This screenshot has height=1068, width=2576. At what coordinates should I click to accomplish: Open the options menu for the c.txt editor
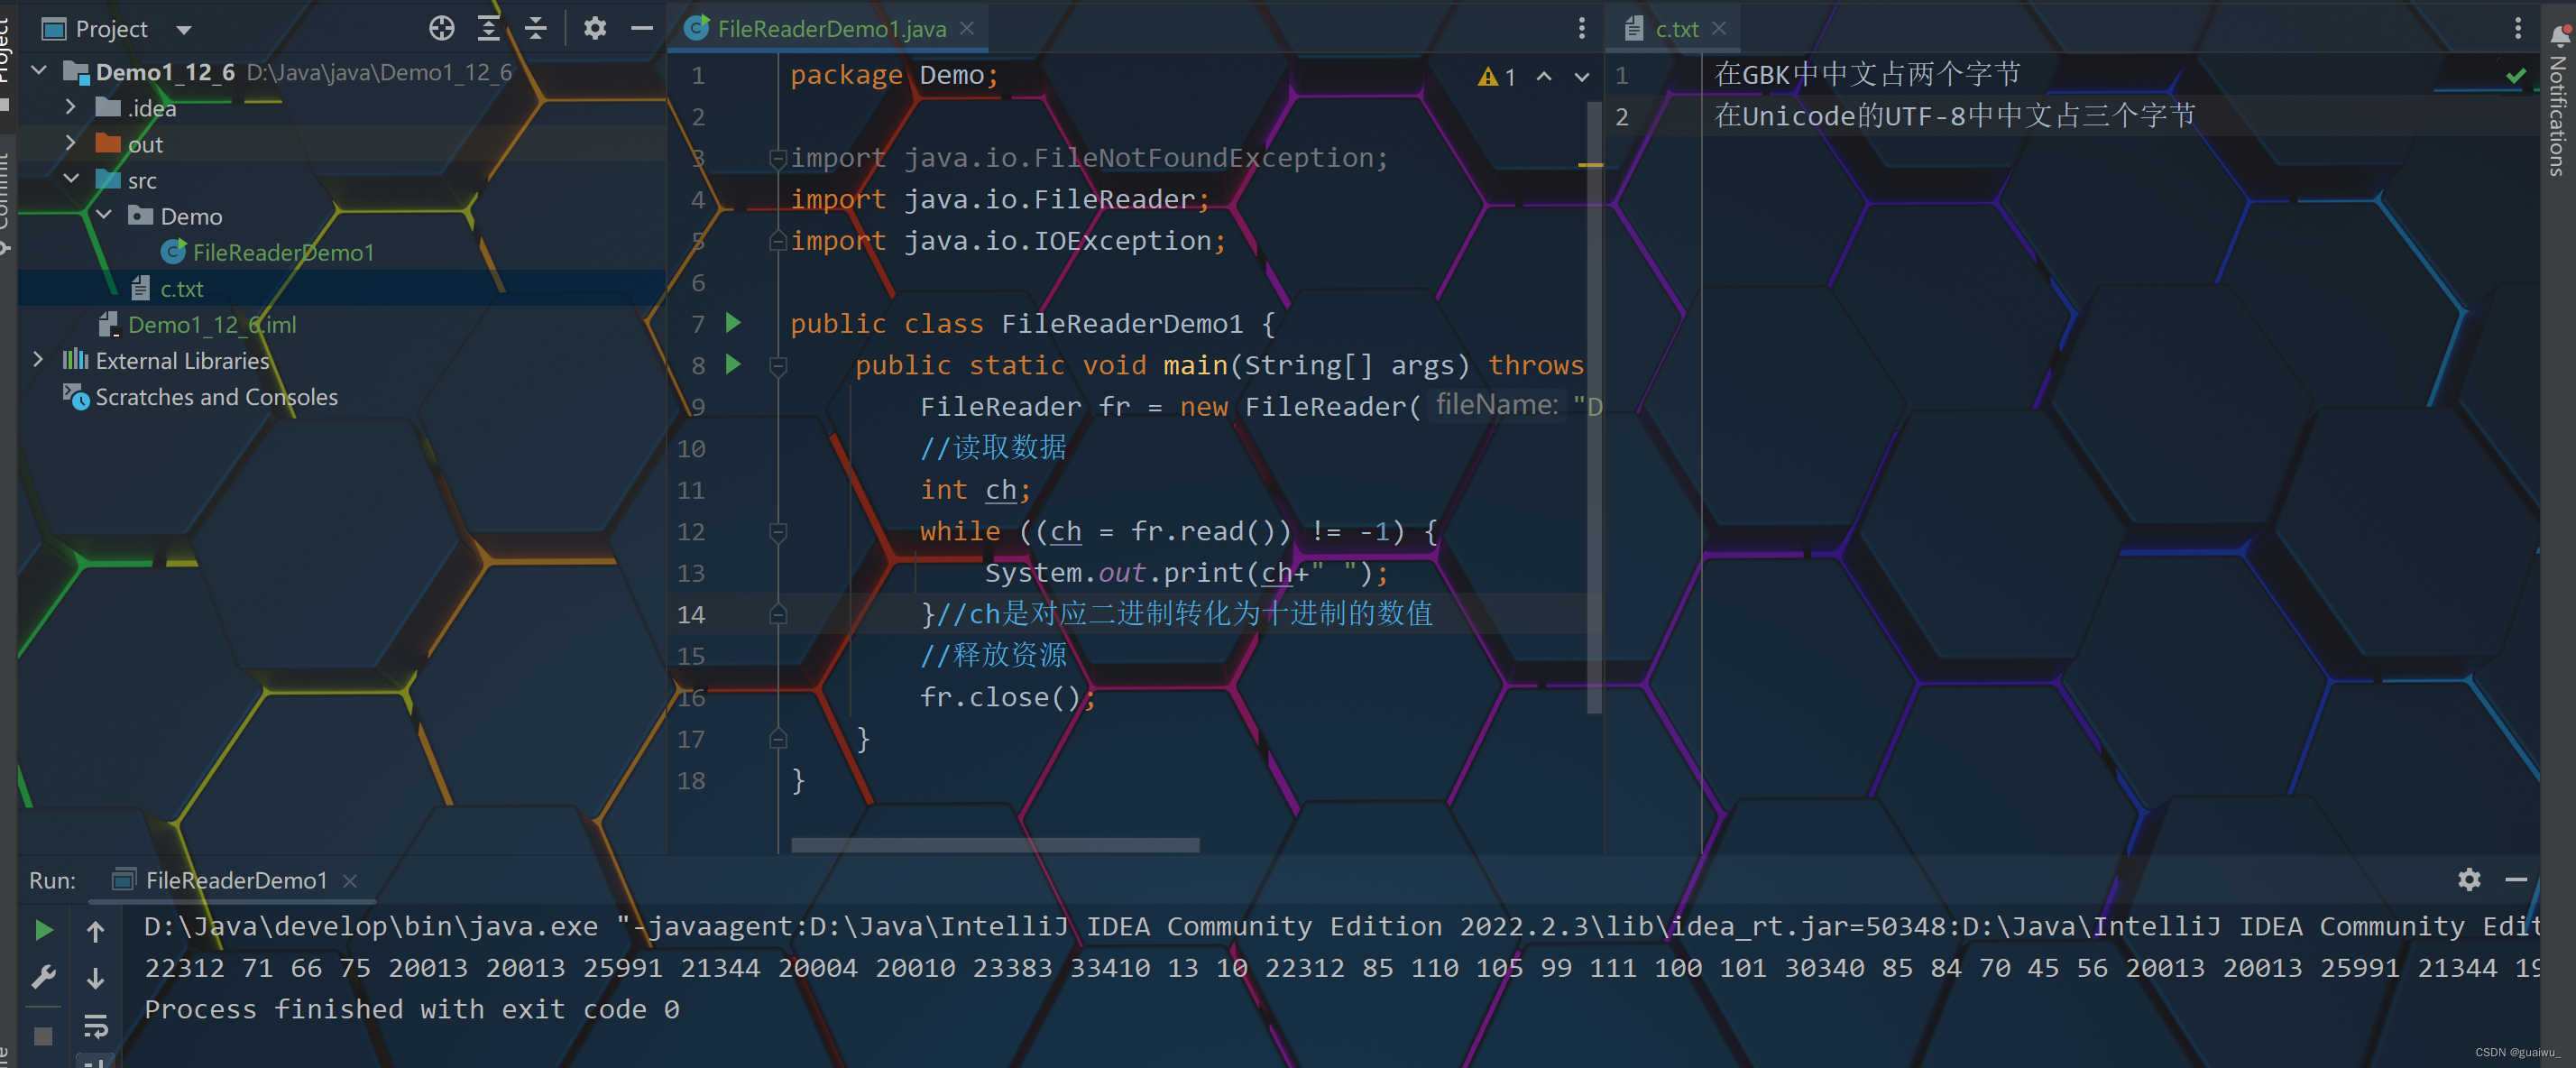click(x=2518, y=29)
